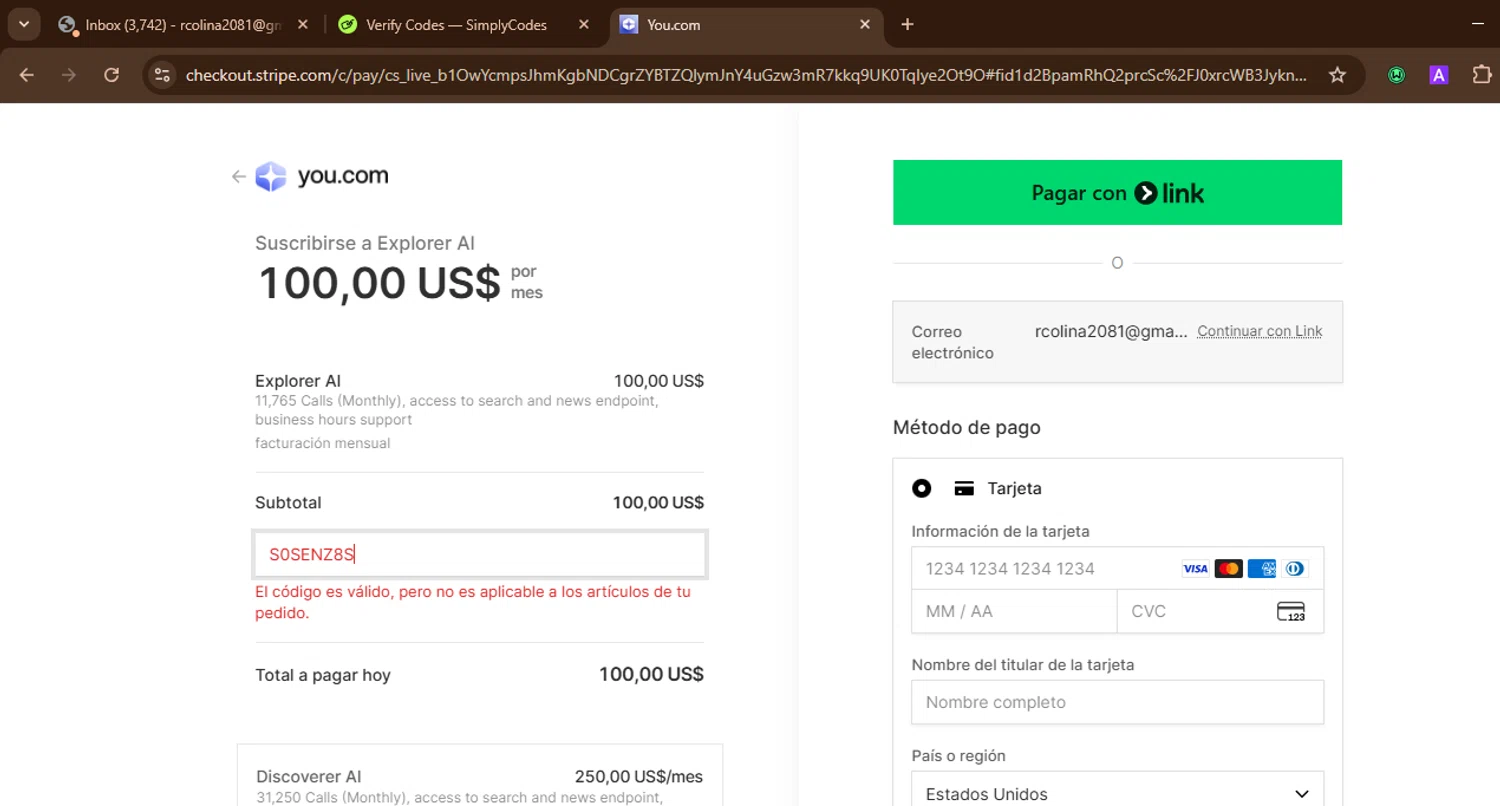Click the Subtotal label
The width and height of the screenshot is (1500, 806).
pos(288,502)
